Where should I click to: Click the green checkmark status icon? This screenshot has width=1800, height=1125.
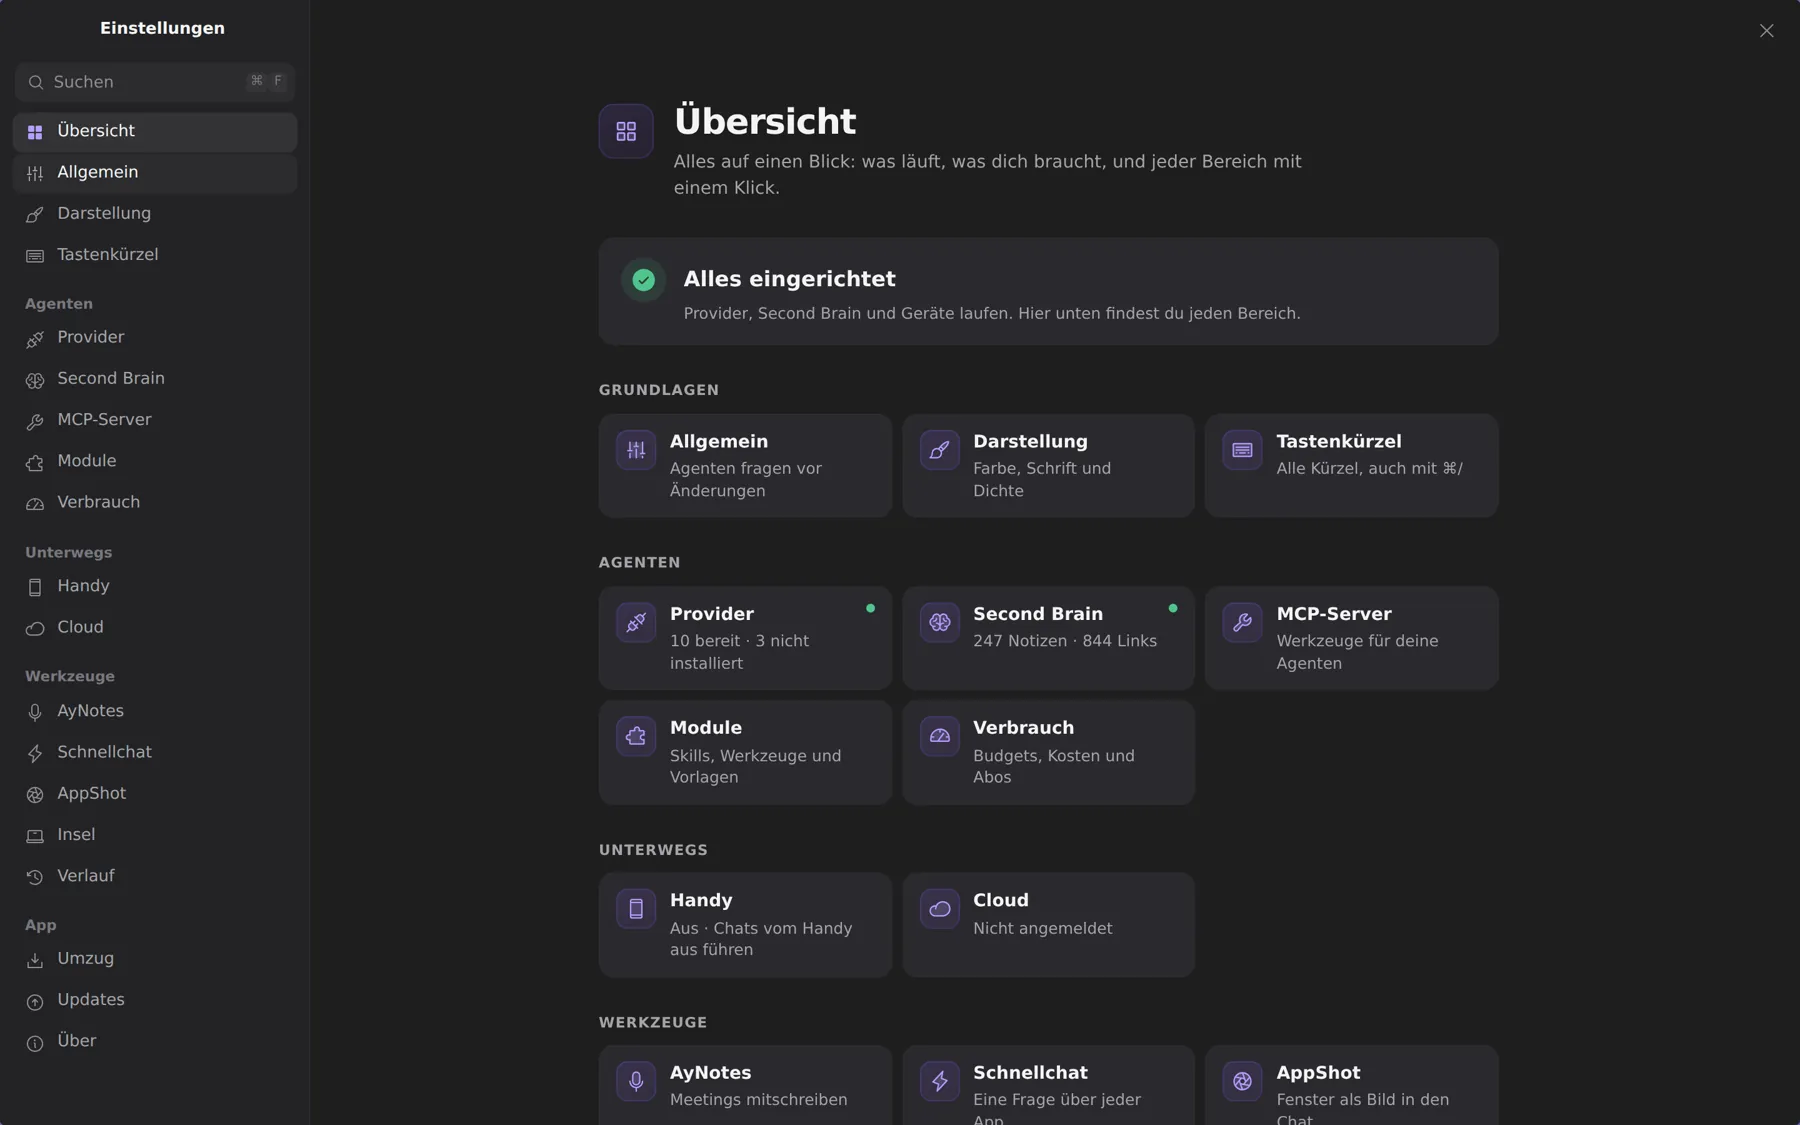[x=644, y=280]
